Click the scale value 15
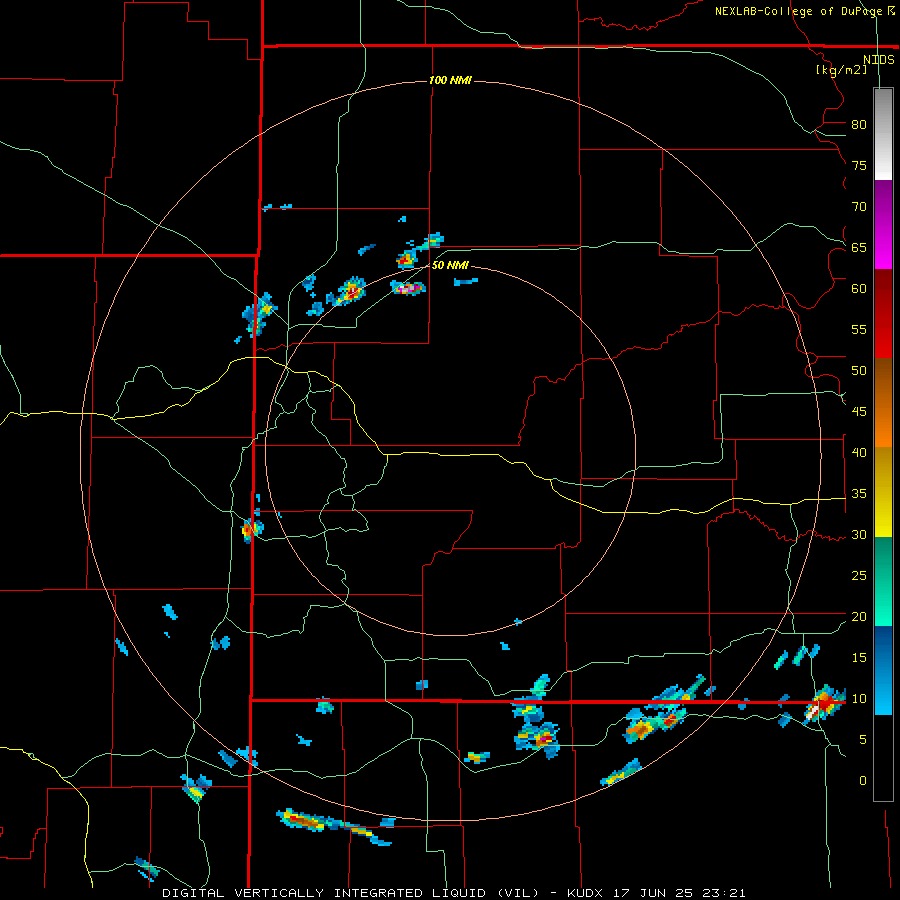This screenshot has height=900, width=900. pyautogui.click(x=859, y=658)
